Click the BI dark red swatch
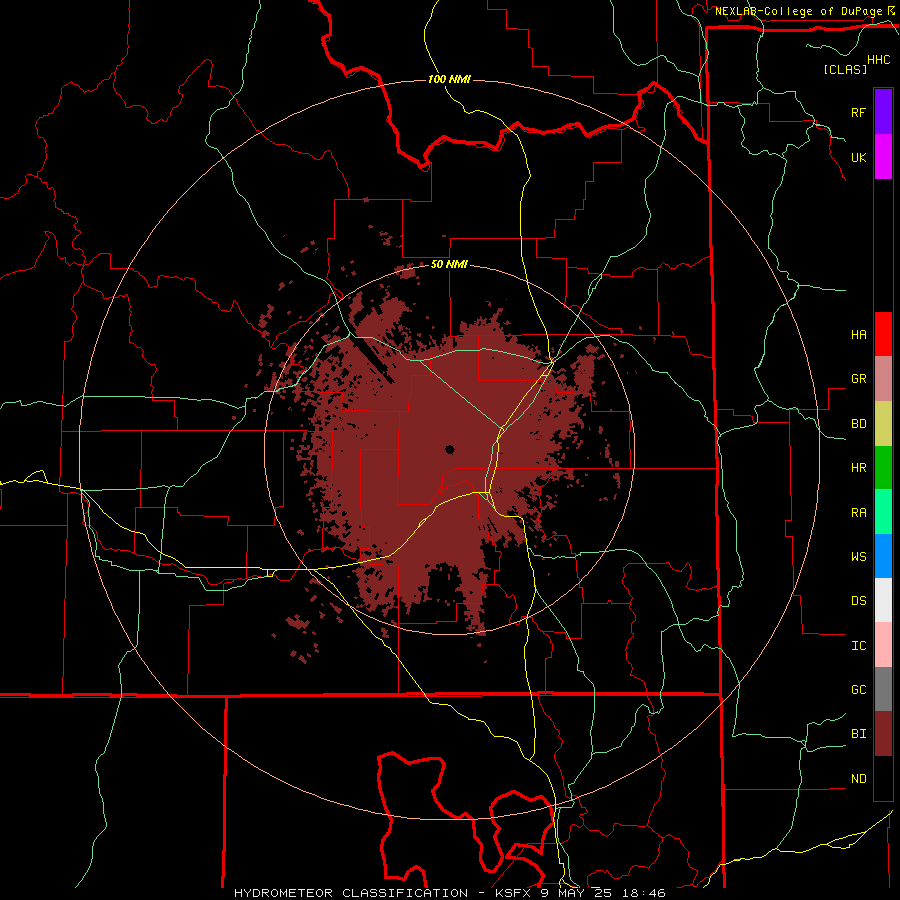Image resolution: width=900 pixels, height=900 pixels. tap(883, 734)
